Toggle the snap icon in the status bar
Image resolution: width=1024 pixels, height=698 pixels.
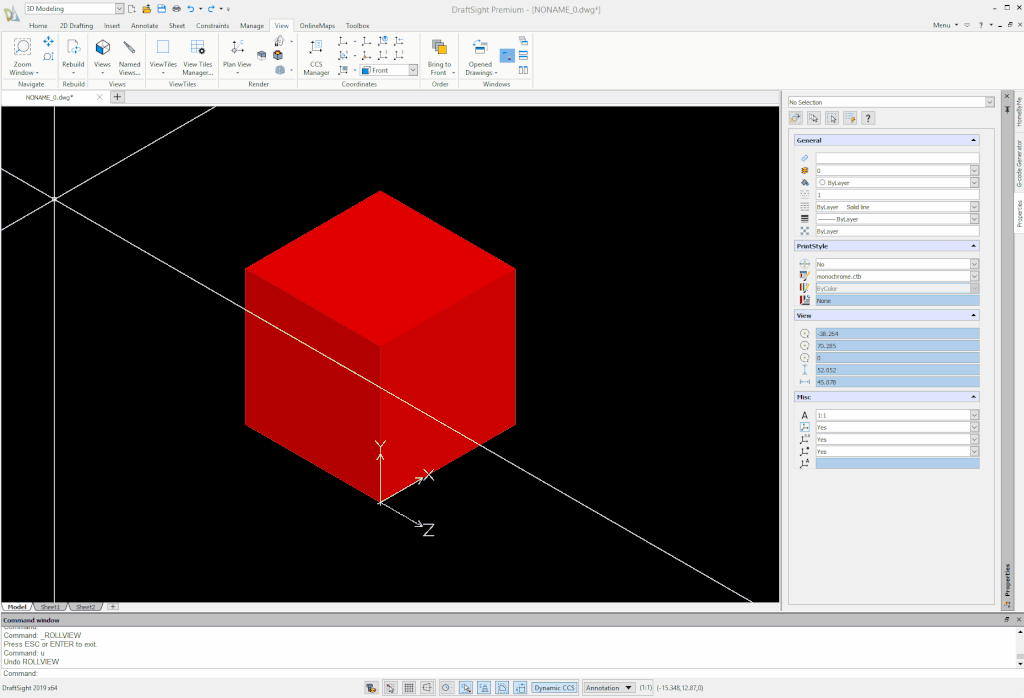pos(390,687)
